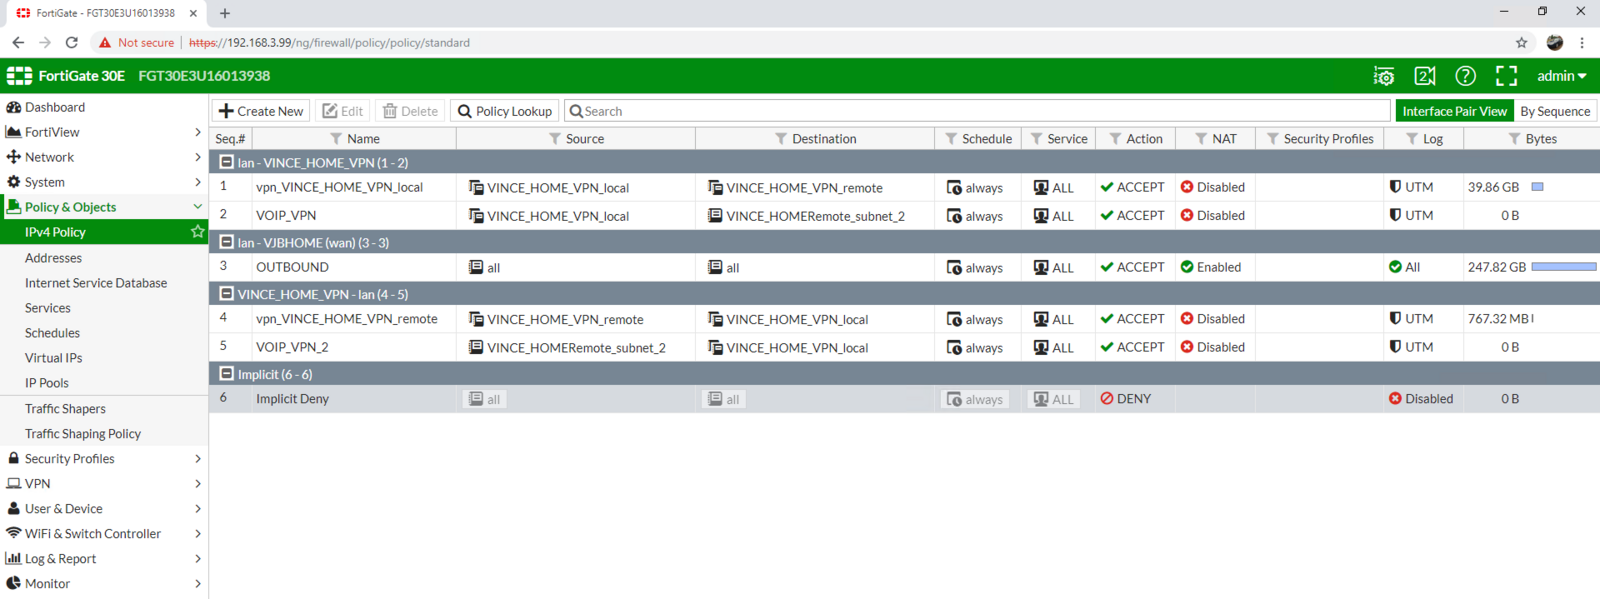This screenshot has height=599, width=1600.
Task: Click the Edit button
Action: point(343,111)
